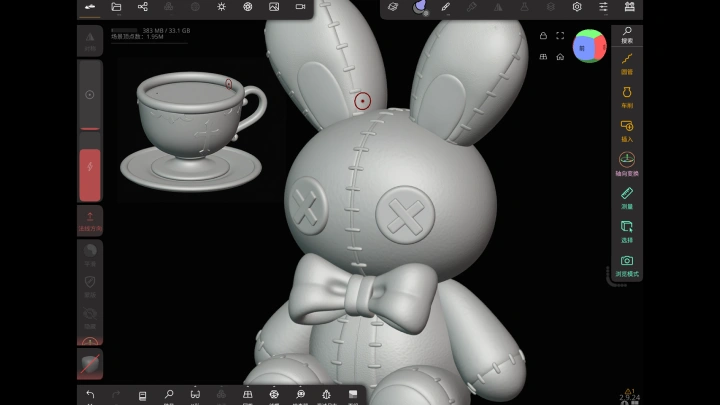Click the memory usage 383 MB / 33.1 GB text
The height and width of the screenshot is (405, 720).
click(x=166, y=30)
